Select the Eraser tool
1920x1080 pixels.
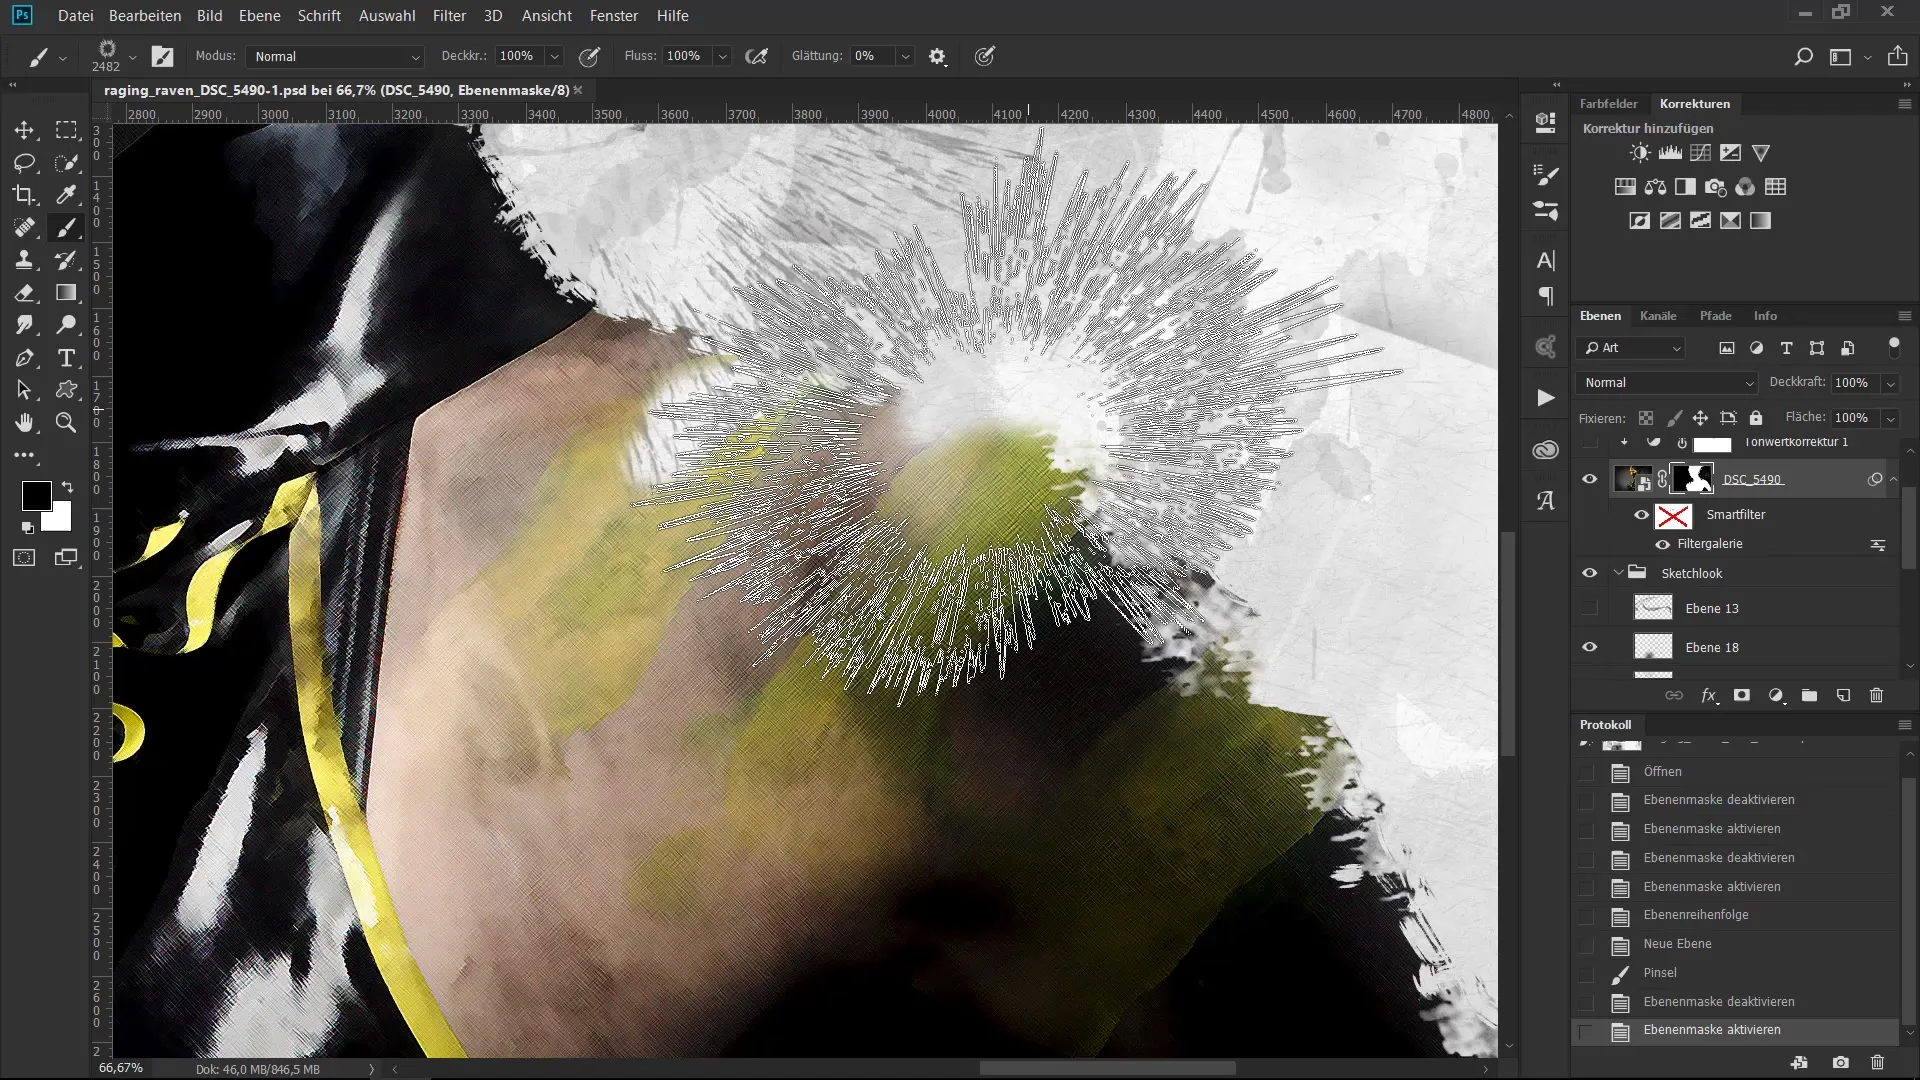[24, 293]
